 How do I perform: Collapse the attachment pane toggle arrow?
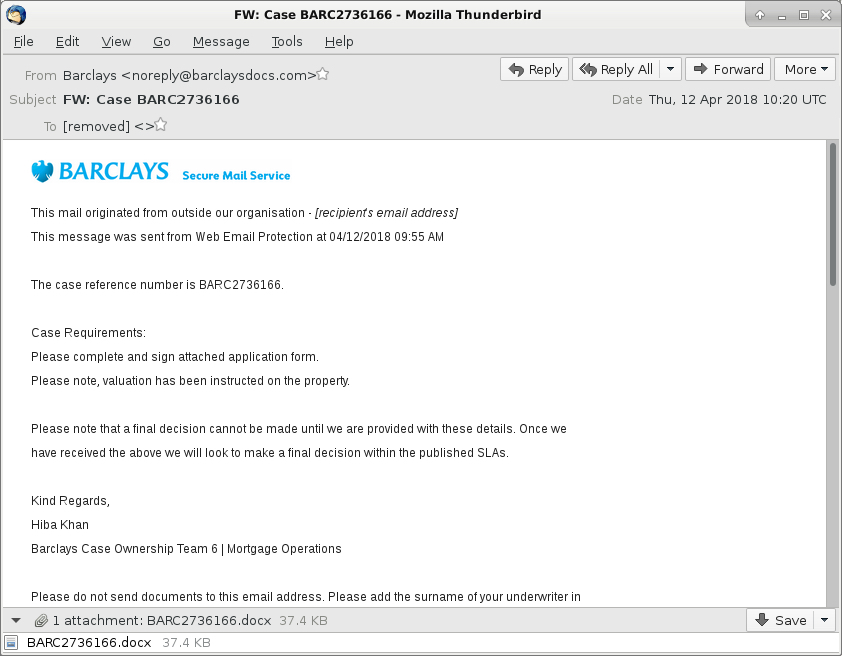click(x=16, y=621)
